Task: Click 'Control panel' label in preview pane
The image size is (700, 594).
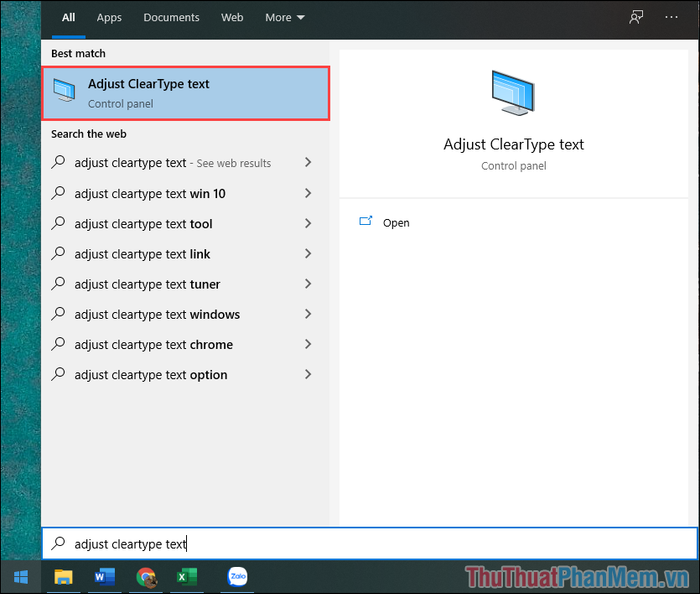Action: (513, 166)
